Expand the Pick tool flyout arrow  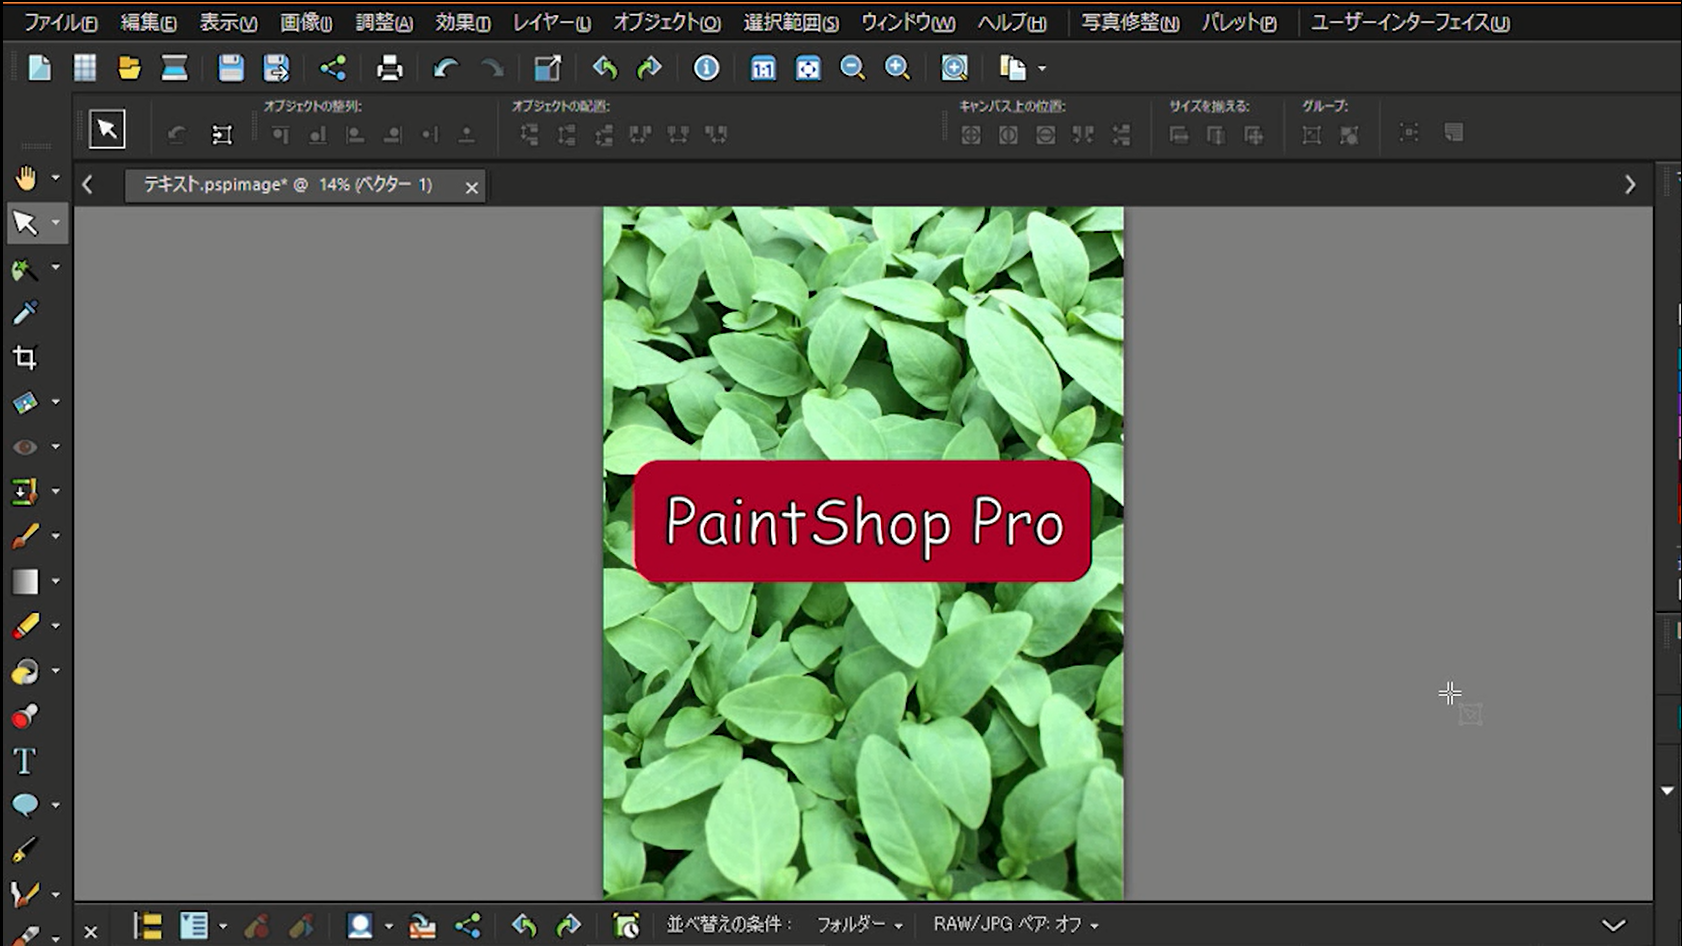tap(56, 223)
